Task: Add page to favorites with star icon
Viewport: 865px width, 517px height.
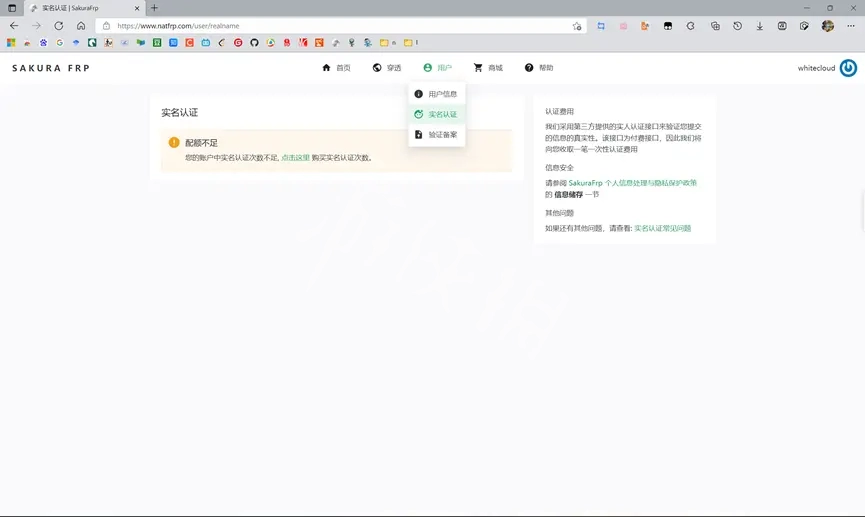Action: pyautogui.click(x=577, y=26)
